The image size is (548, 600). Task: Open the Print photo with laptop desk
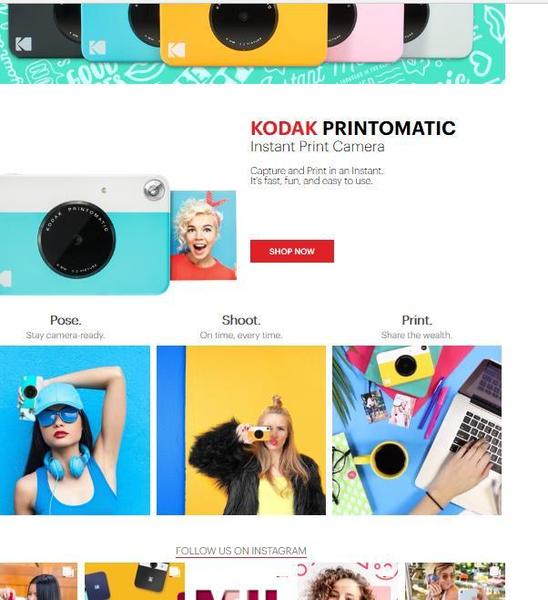click(417, 430)
